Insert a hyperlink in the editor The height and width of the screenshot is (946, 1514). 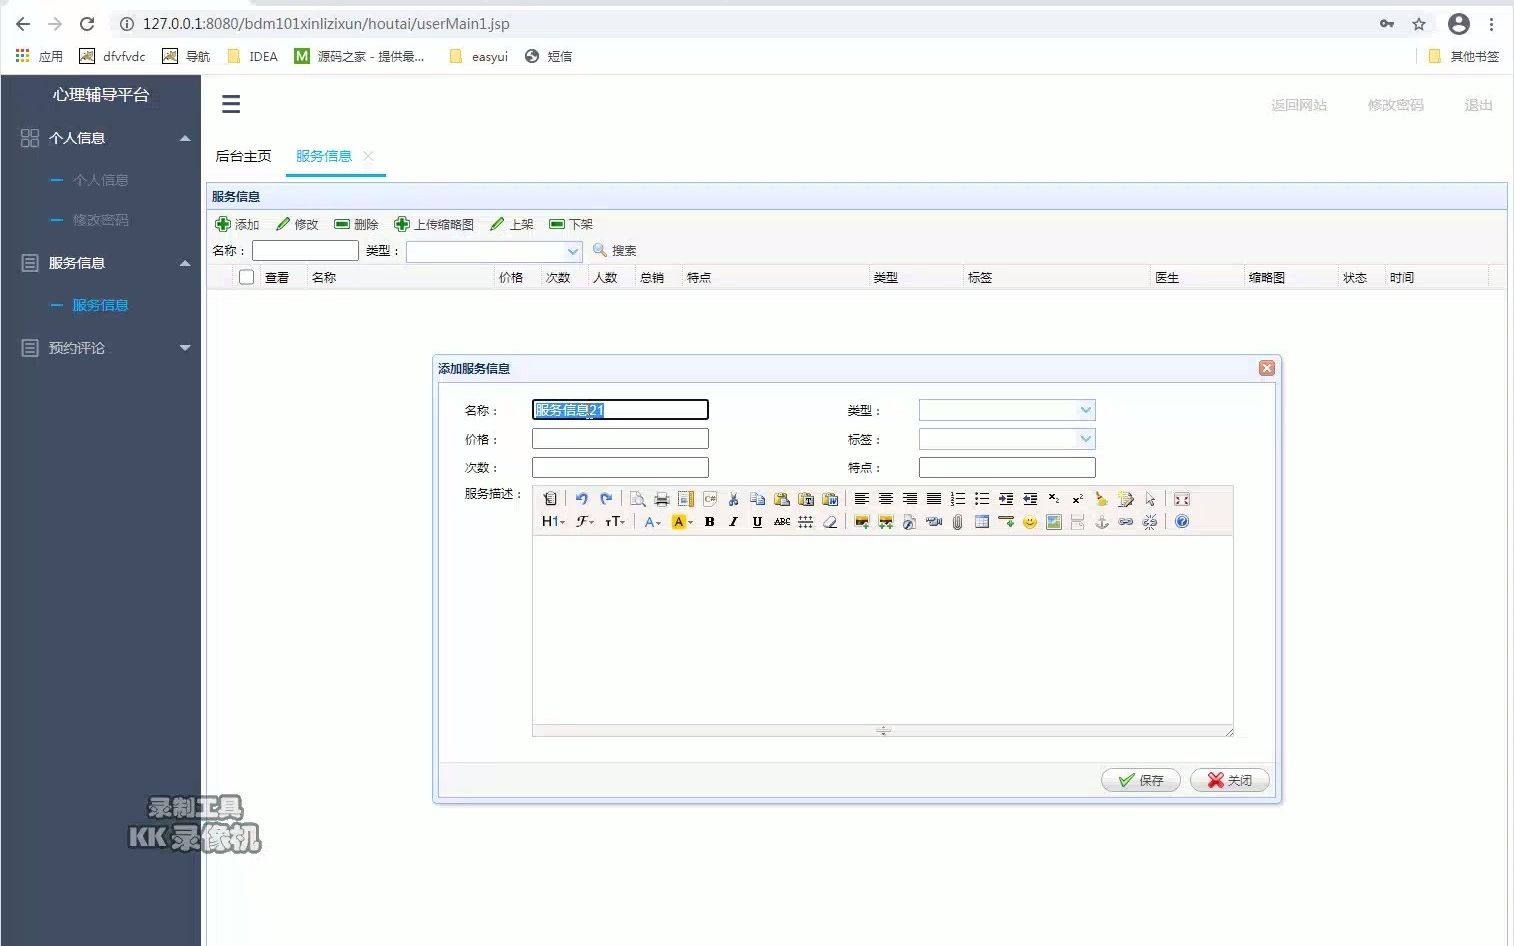1126,522
